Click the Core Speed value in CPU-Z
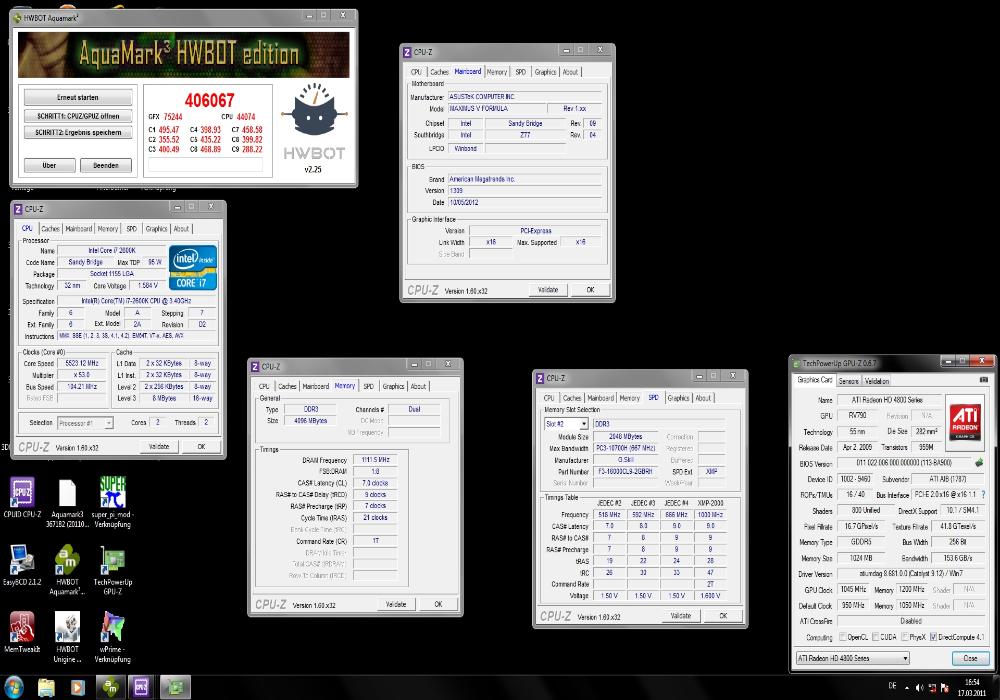The height and width of the screenshot is (700, 1000). click(82, 363)
